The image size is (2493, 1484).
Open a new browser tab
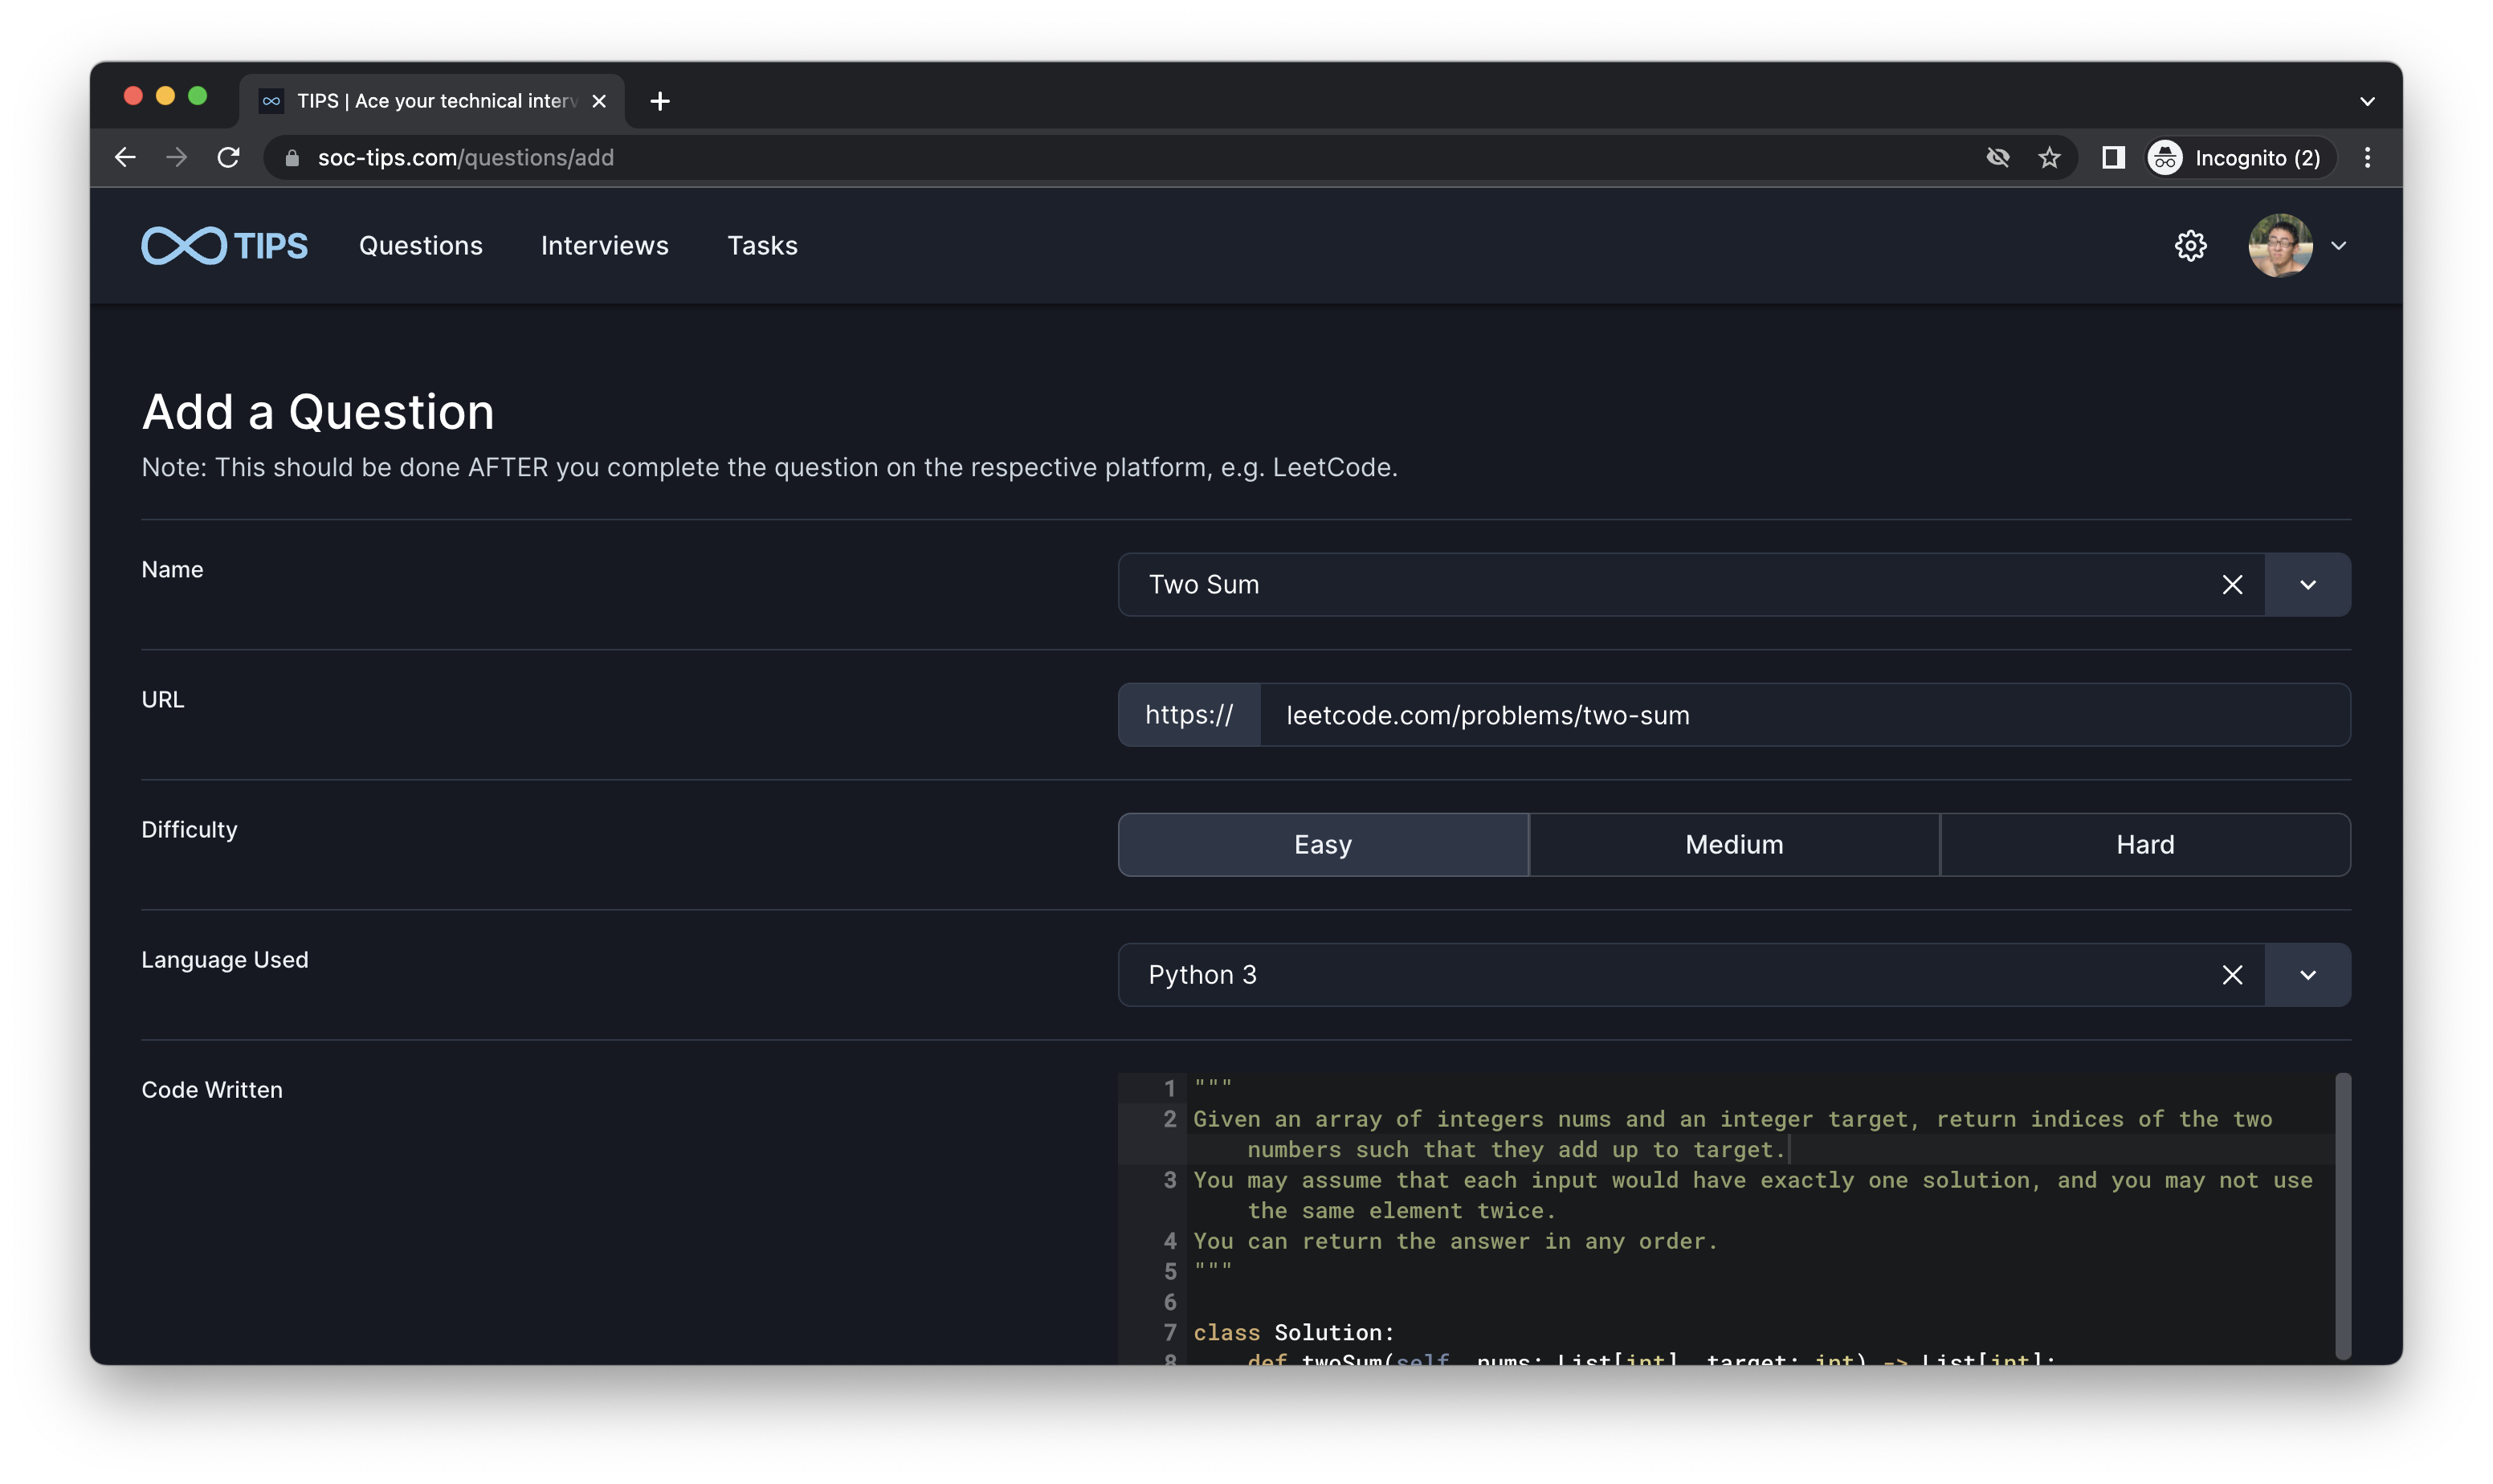[x=660, y=101]
